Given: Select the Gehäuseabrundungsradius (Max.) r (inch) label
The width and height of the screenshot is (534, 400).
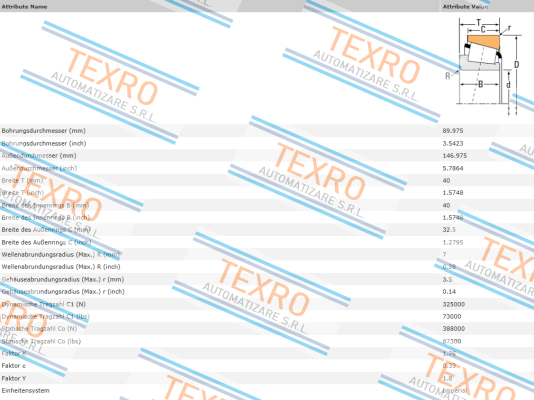Looking at the screenshot, I should (63, 292).
